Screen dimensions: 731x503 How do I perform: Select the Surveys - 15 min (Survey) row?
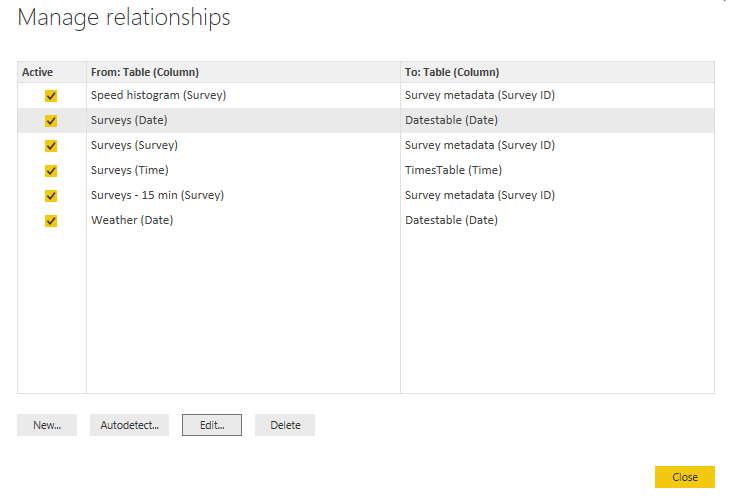coord(366,195)
